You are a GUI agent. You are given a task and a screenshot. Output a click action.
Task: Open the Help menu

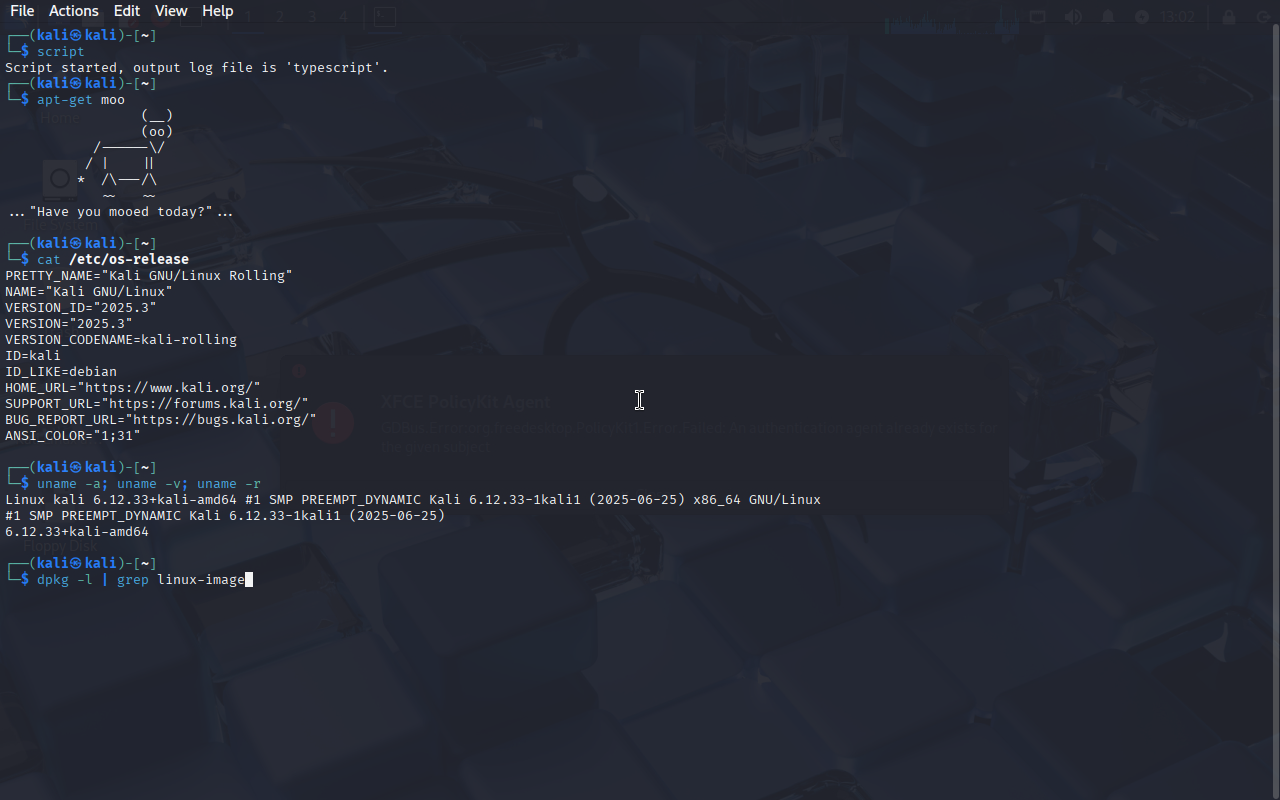point(218,11)
